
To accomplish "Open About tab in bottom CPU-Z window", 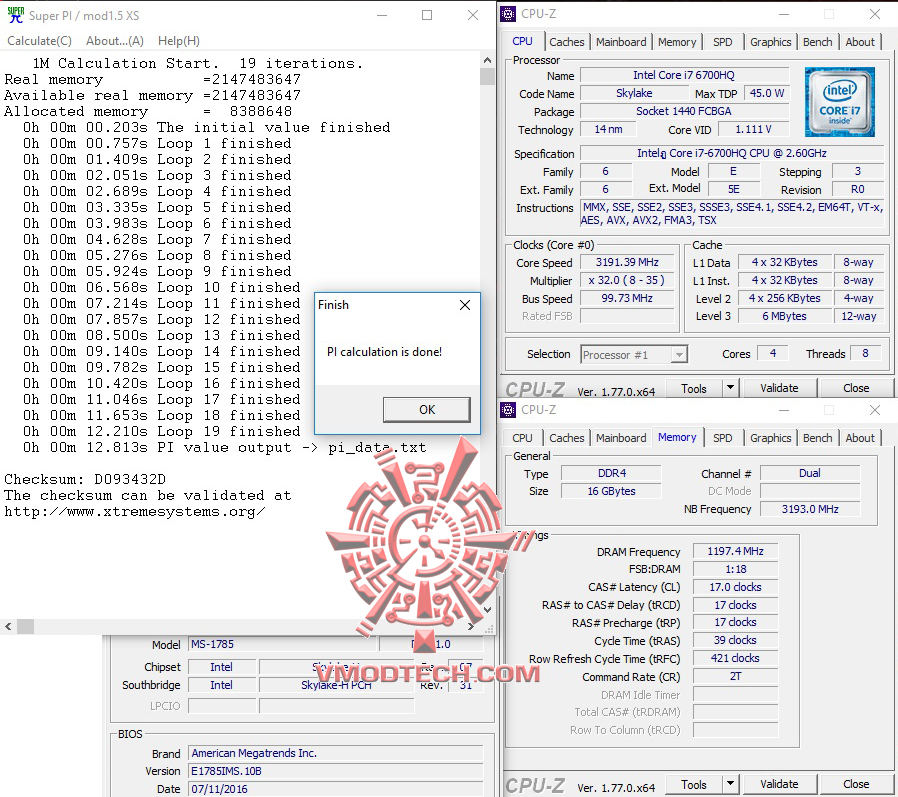I will pyautogui.click(x=860, y=438).
